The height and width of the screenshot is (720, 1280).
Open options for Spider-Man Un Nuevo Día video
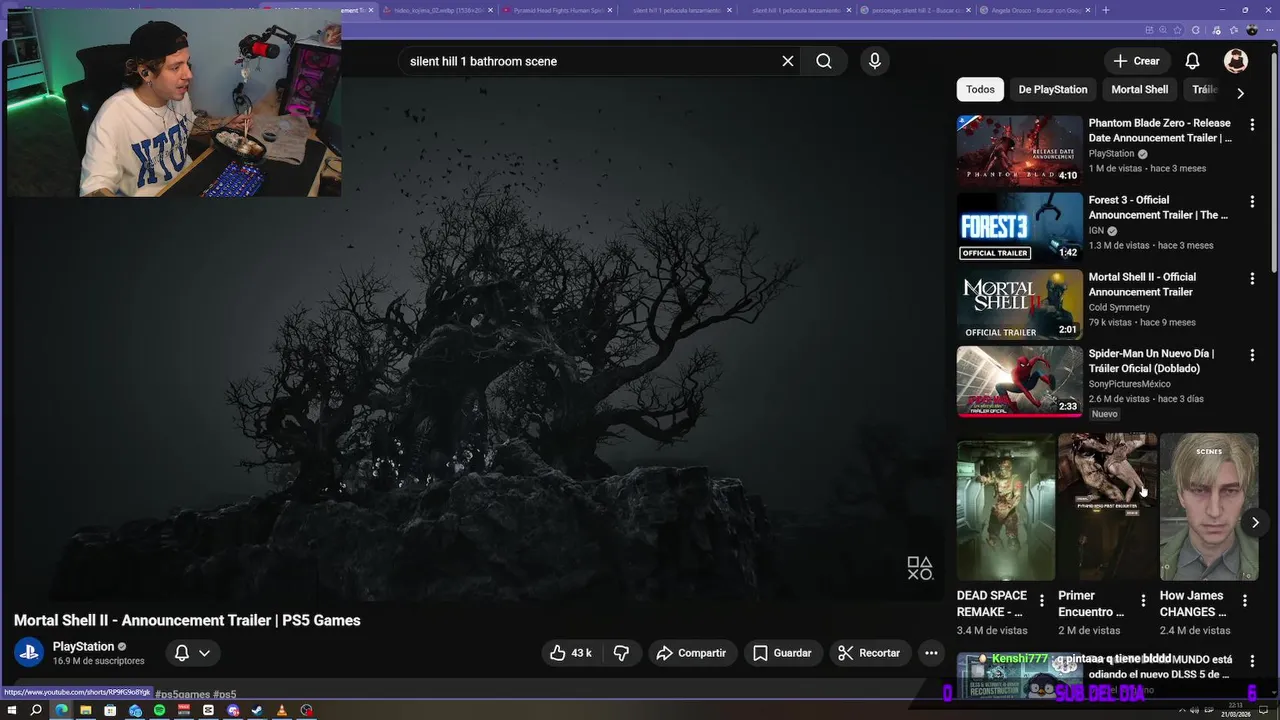click(x=1252, y=355)
